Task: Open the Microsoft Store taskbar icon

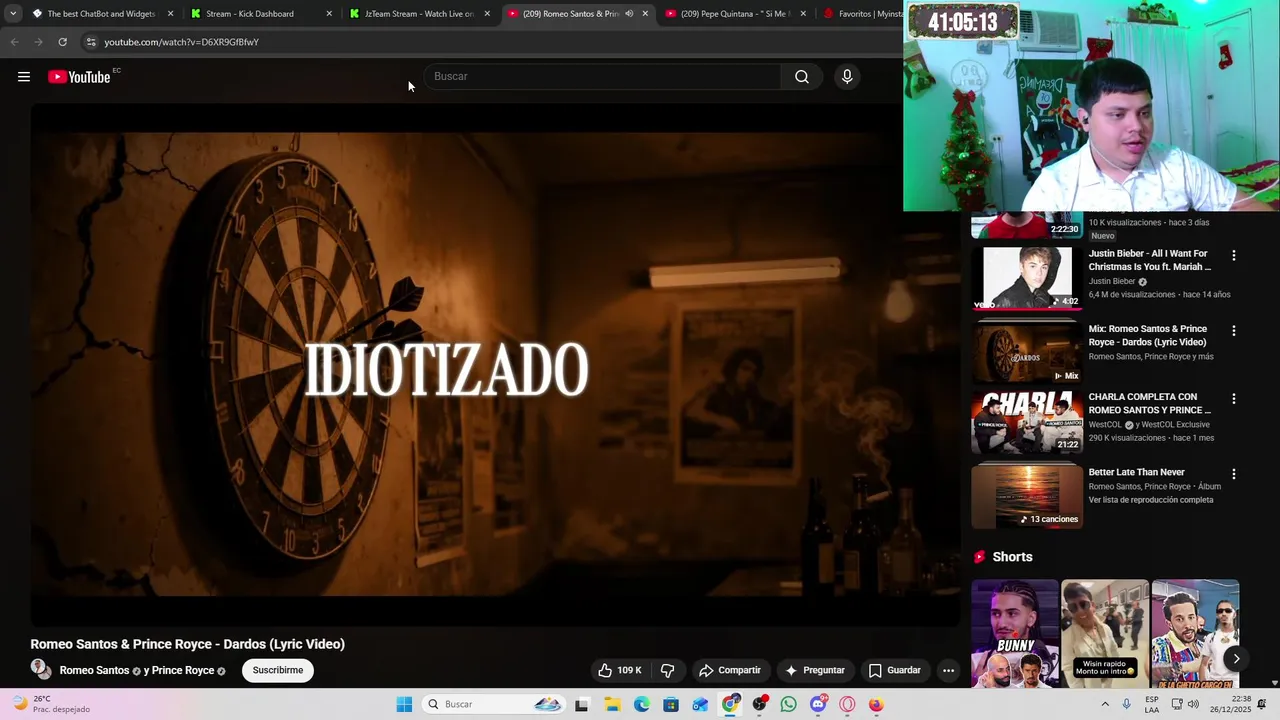Action: click(671, 704)
